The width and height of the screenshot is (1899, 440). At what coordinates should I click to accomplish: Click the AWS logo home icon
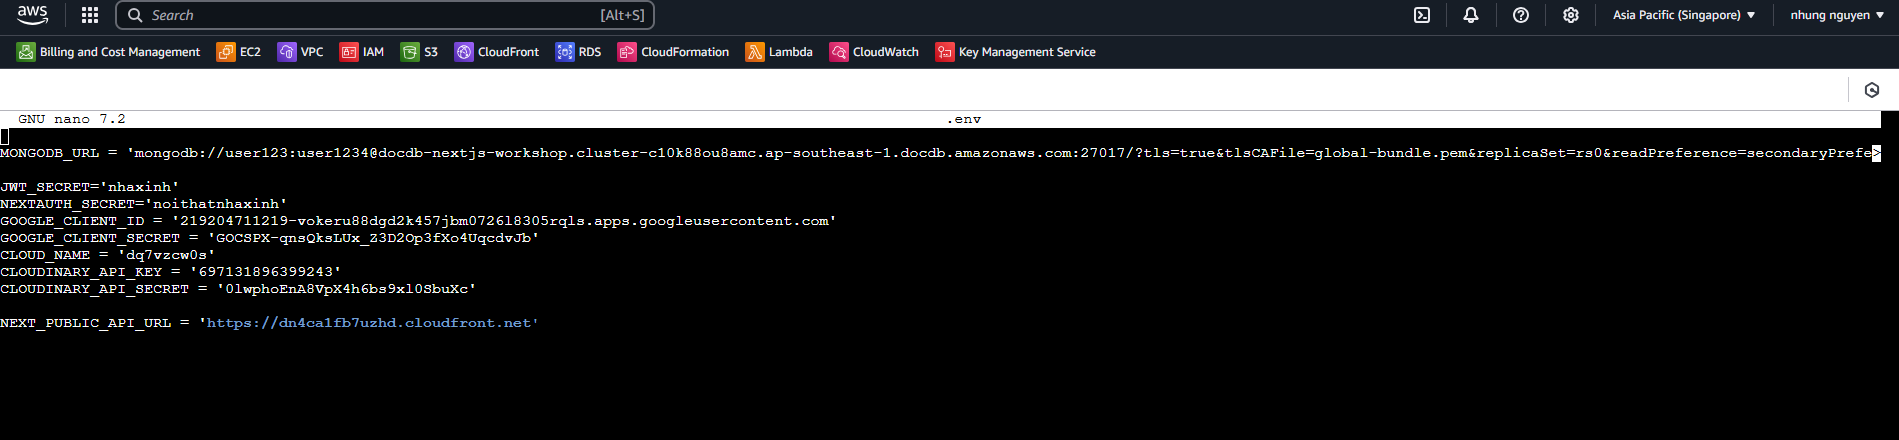coord(32,15)
